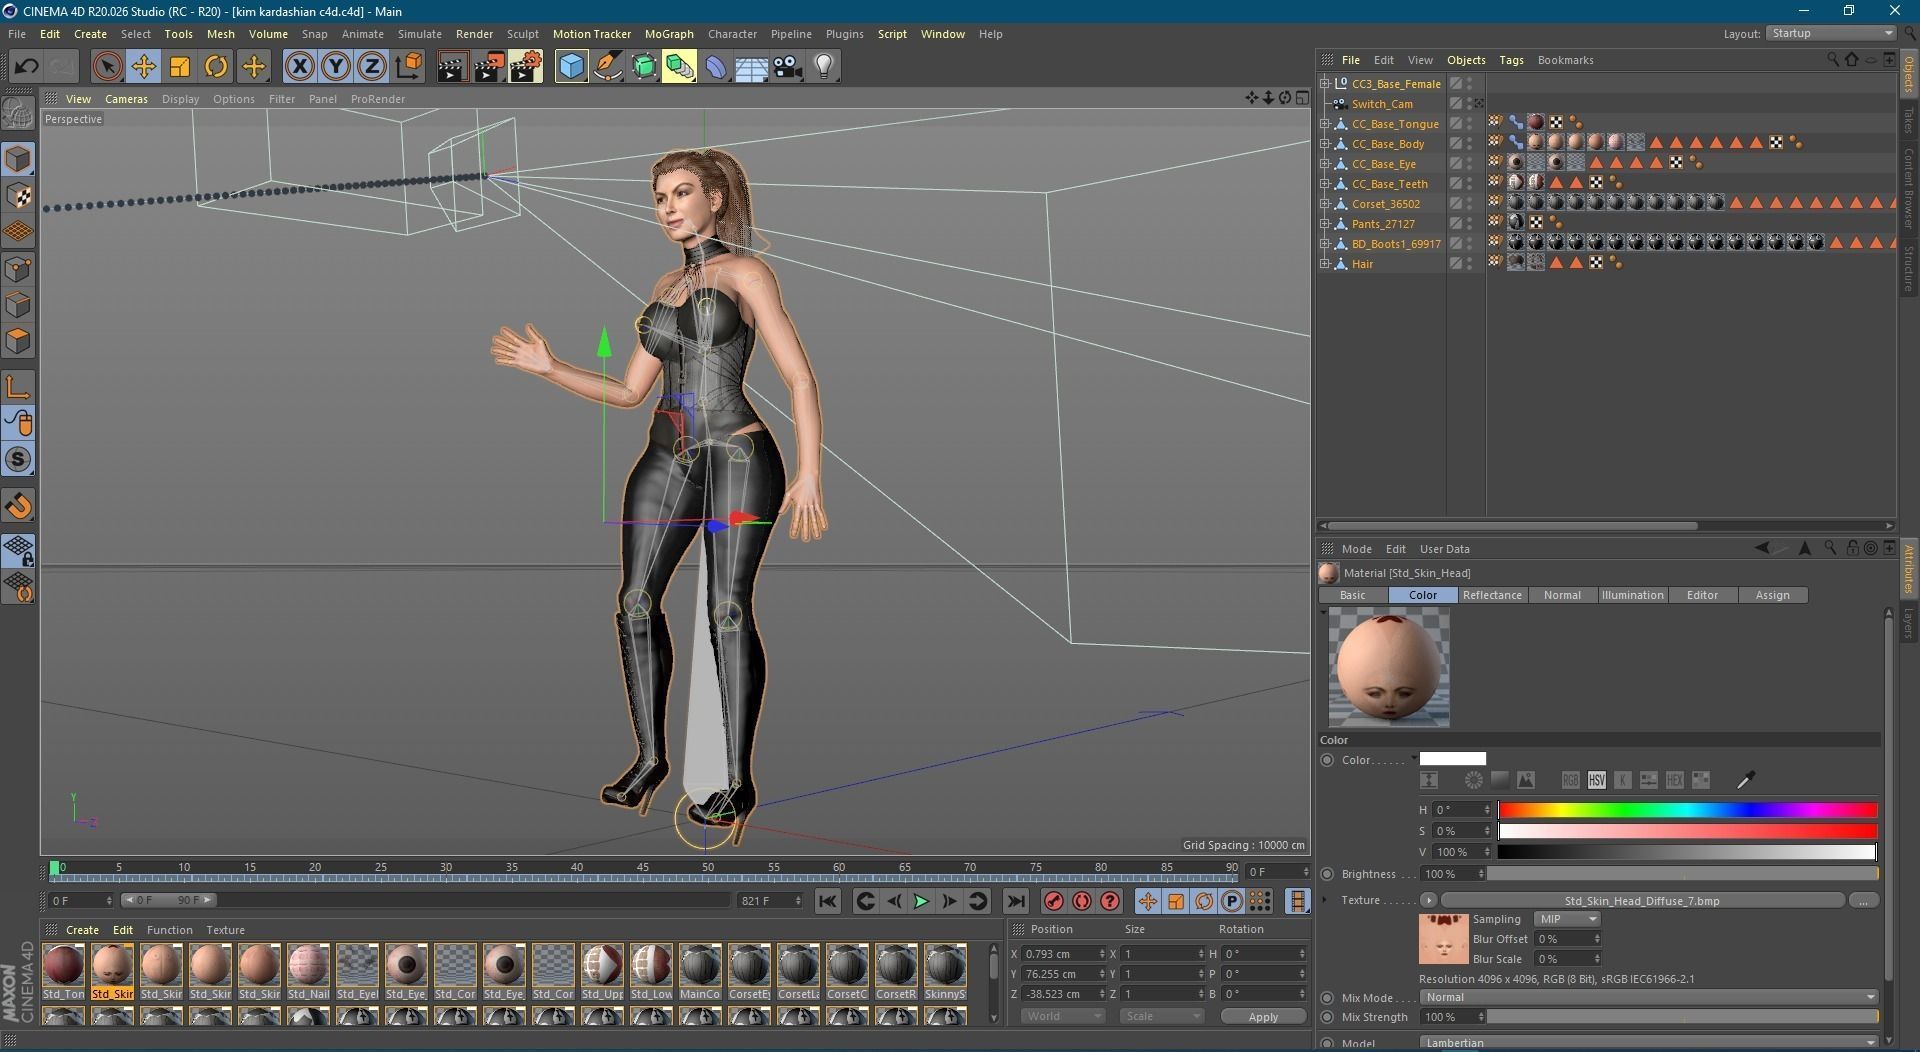Switch color mode to HSV
This screenshot has width=1920, height=1052.
[1596, 780]
